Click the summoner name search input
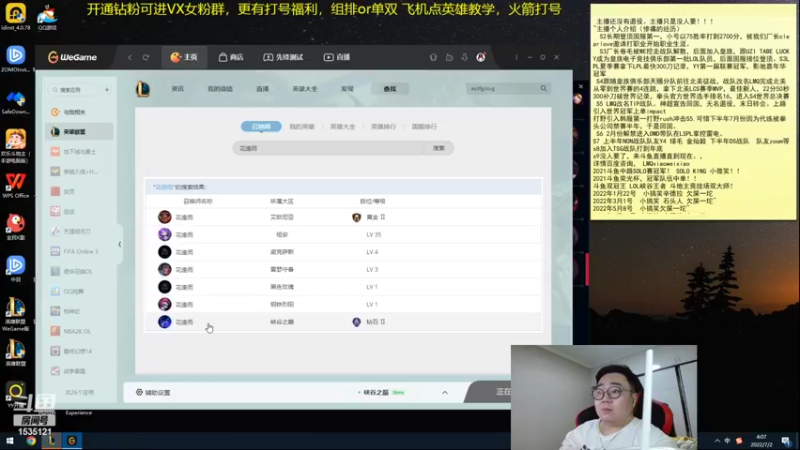800x450 pixels. tap(329, 148)
